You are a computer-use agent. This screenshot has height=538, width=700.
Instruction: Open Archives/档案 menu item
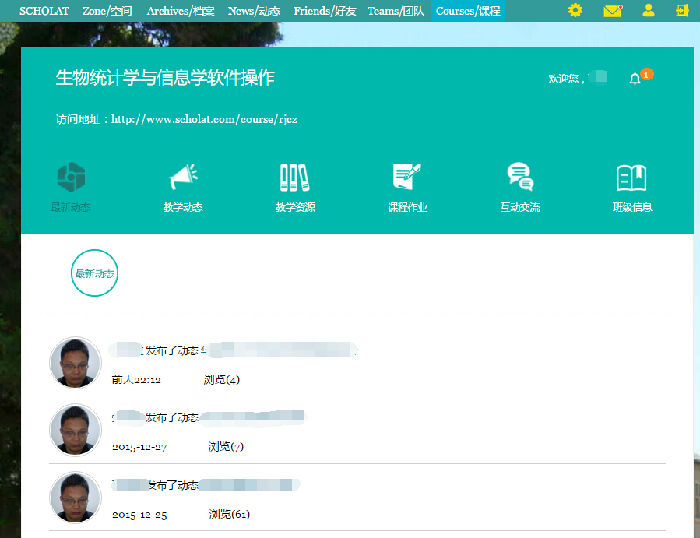[x=180, y=11]
